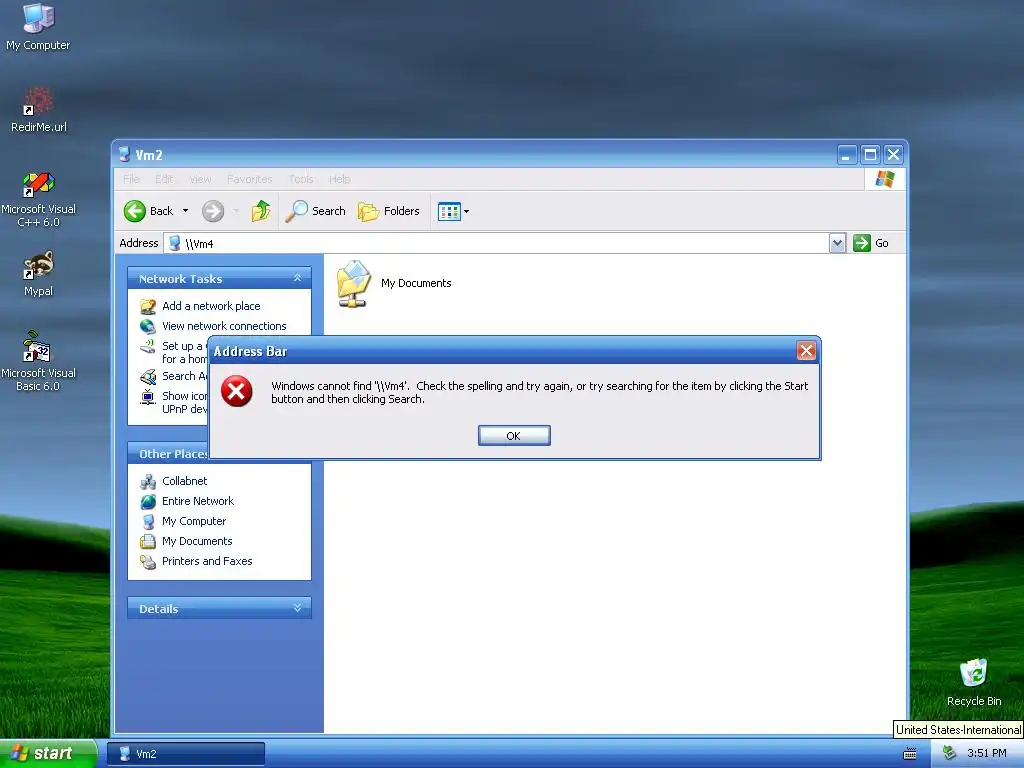Screen dimensions: 1024x768
Task: Minimize the Vm2 explorer window
Action: 847,155
